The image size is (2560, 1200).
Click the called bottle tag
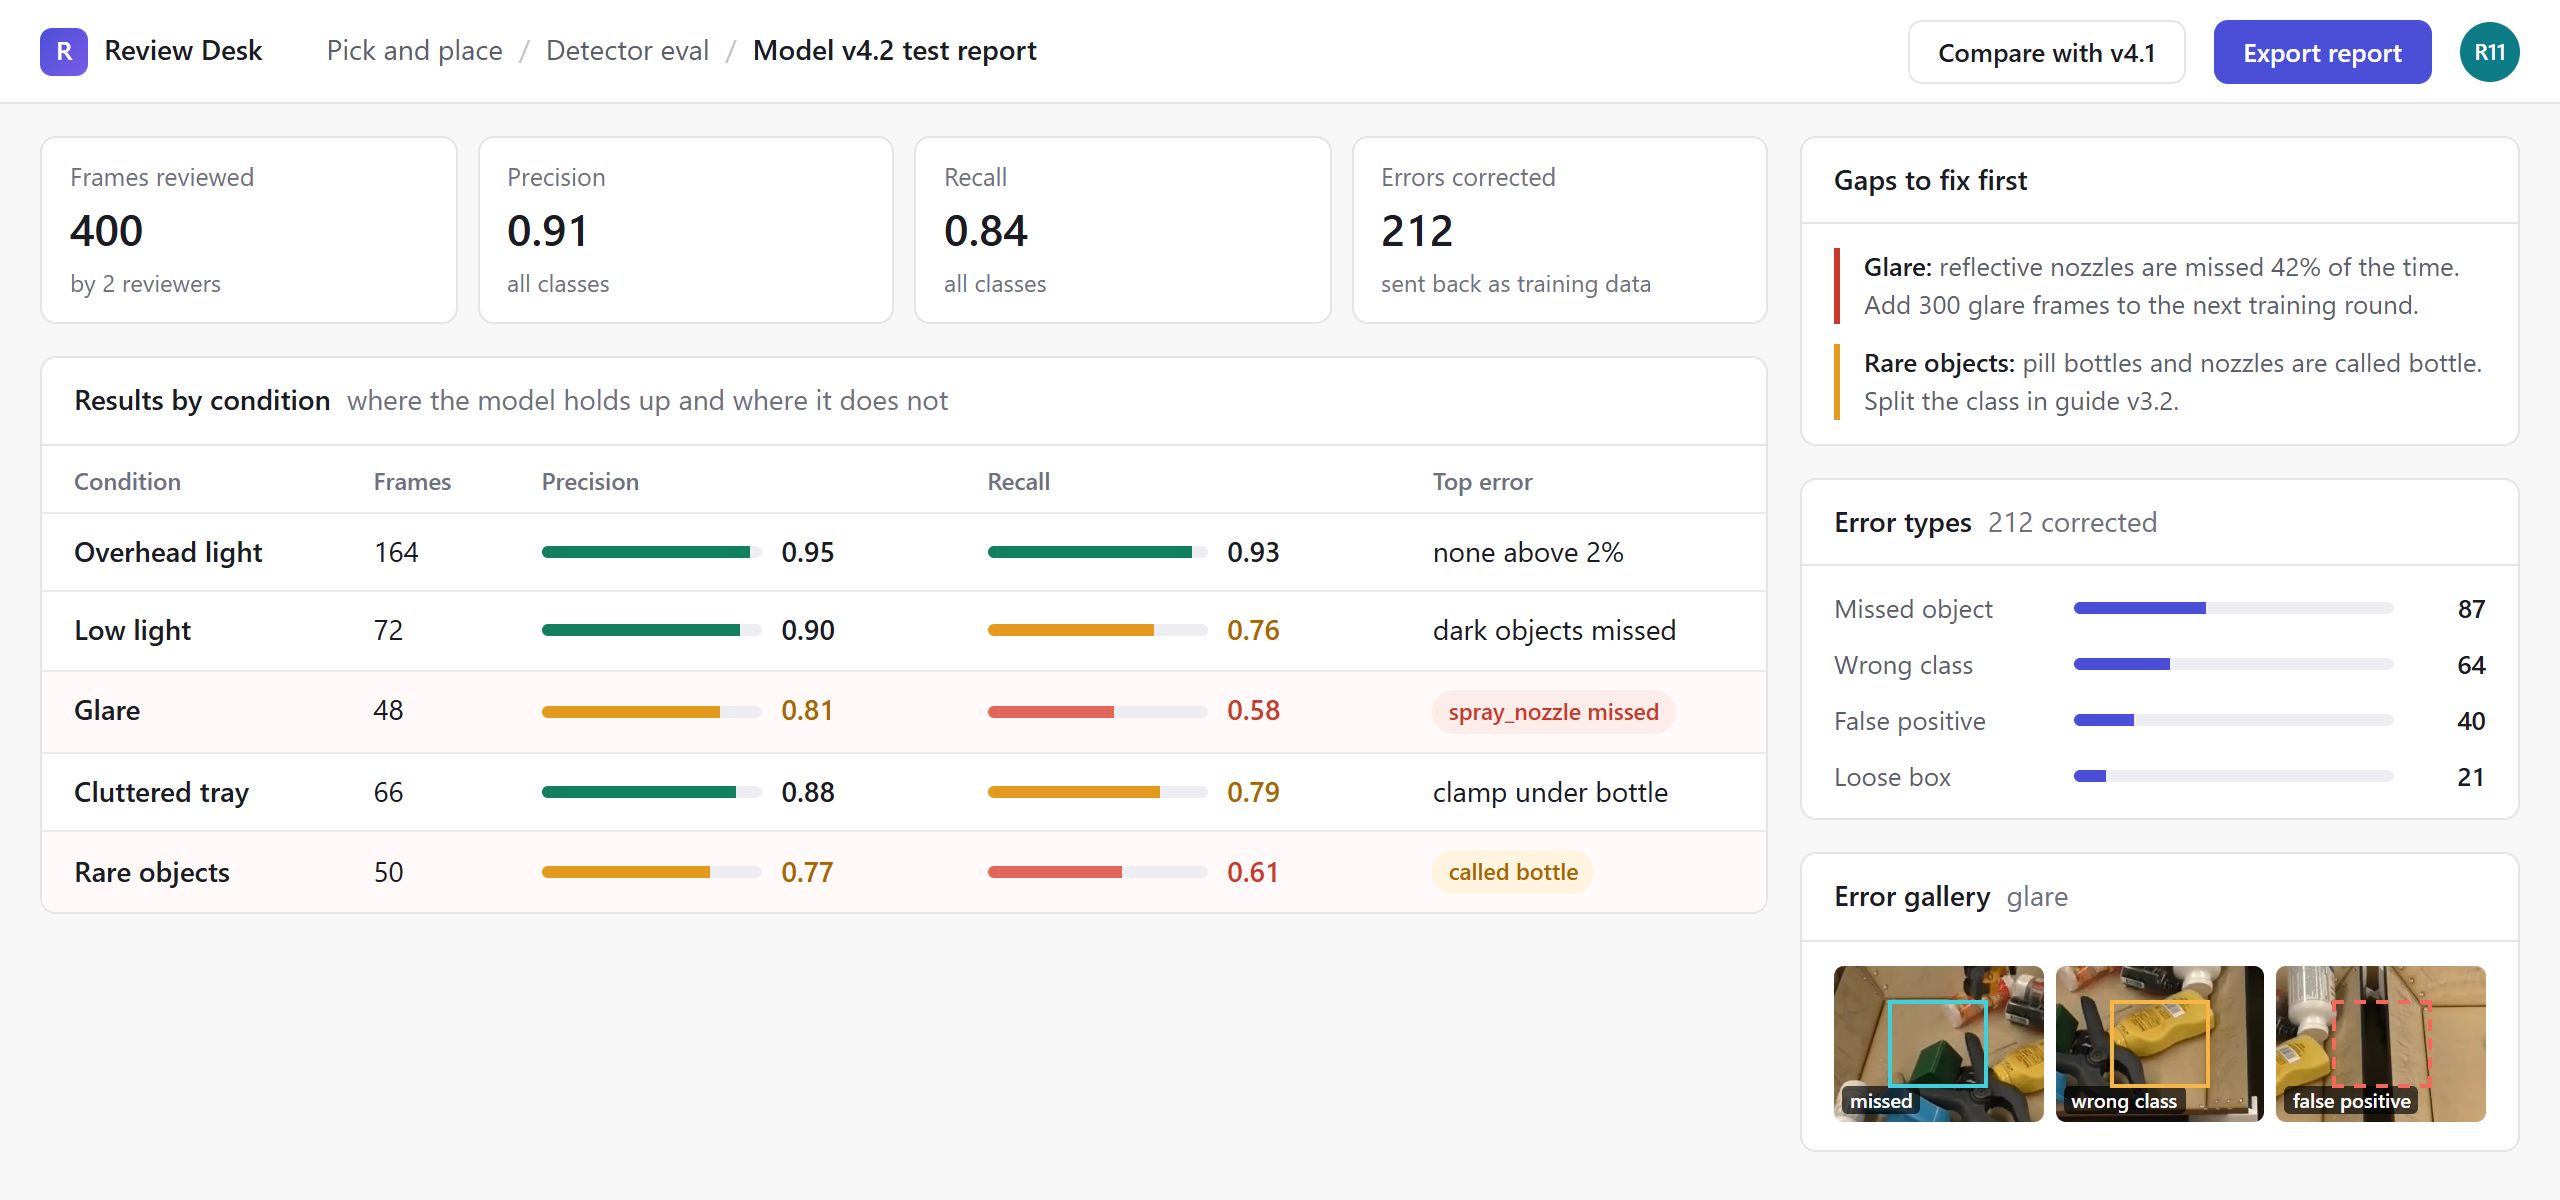point(1513,872)
